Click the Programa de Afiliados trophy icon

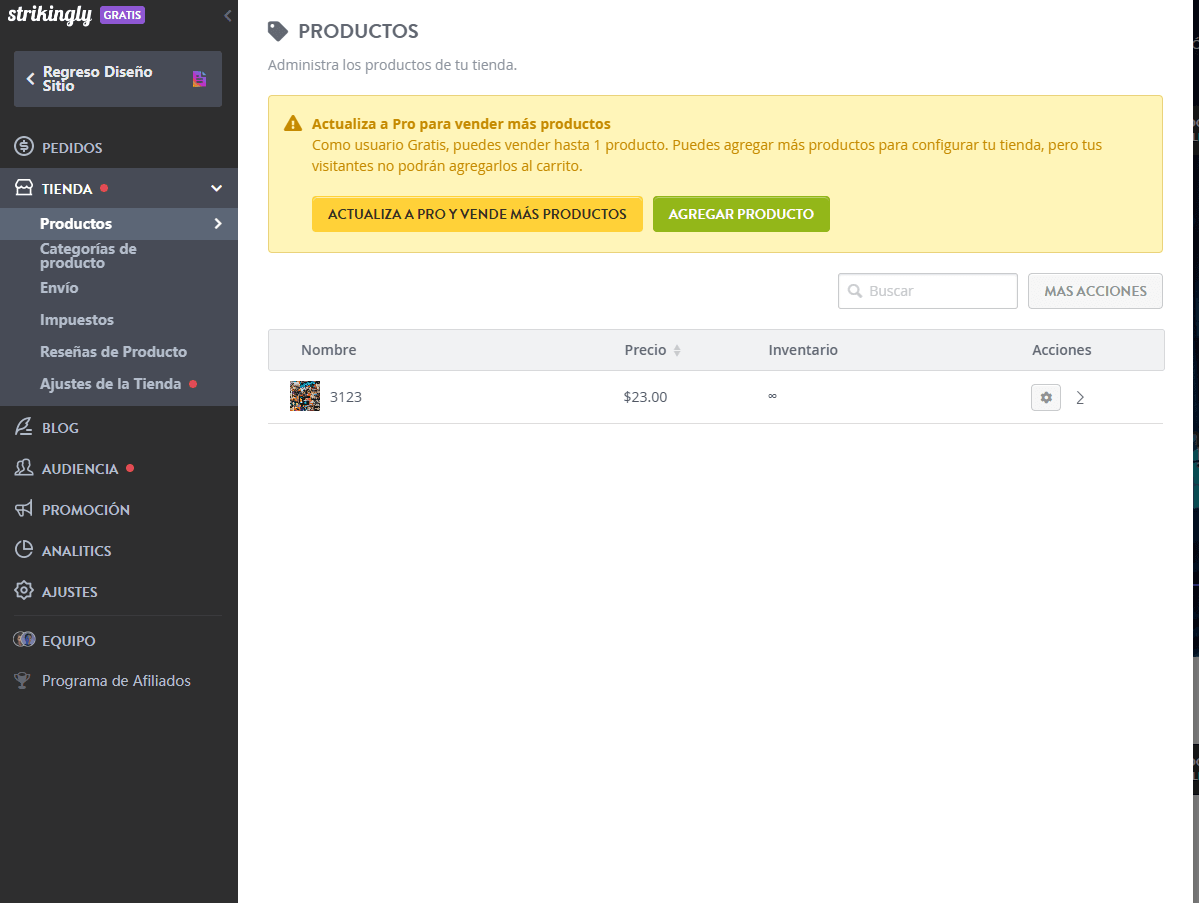pos(22,680)
